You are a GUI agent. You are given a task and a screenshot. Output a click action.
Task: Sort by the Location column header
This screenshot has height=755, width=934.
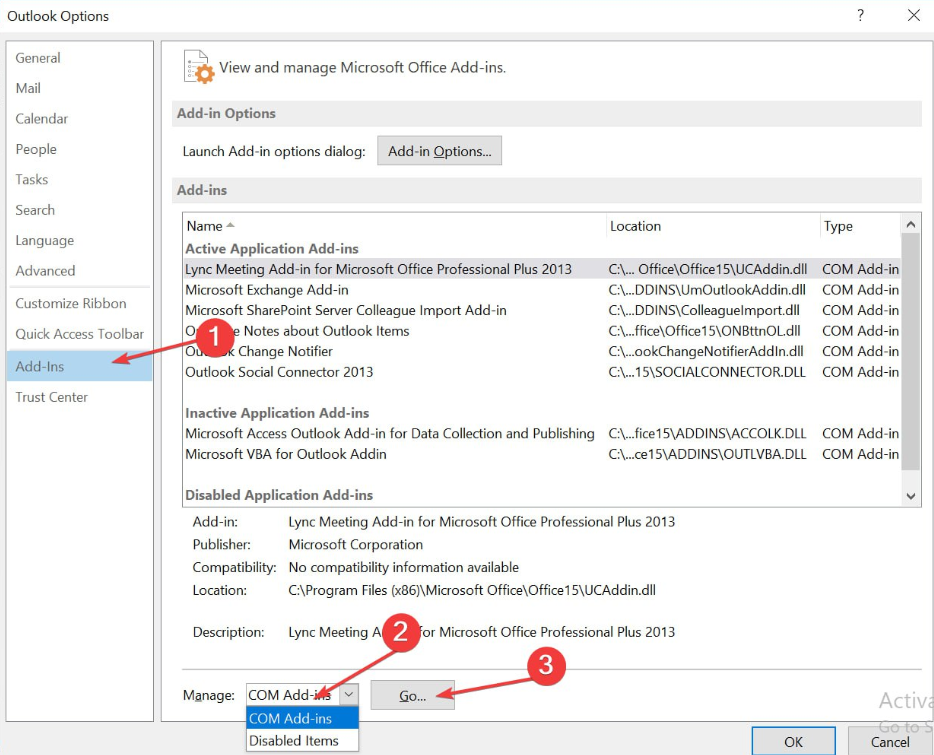[713, 226]
